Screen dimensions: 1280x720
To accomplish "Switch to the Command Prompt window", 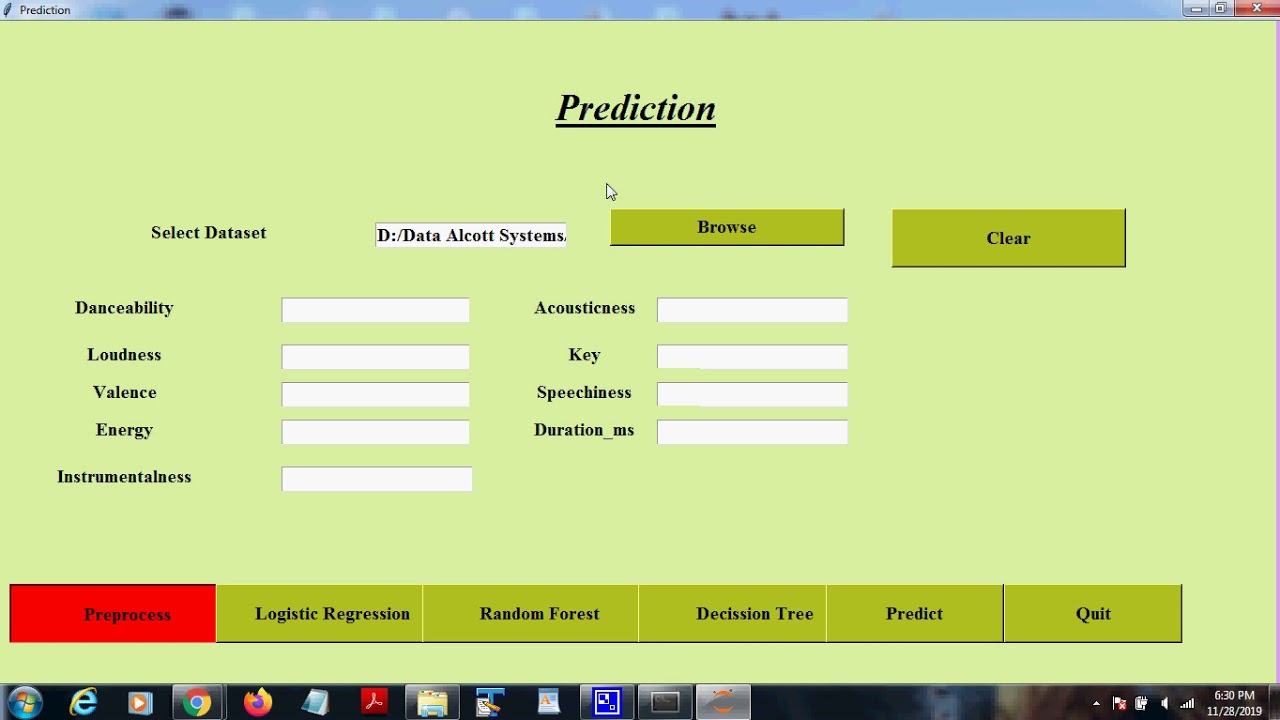I will click(x=665, y=703).
